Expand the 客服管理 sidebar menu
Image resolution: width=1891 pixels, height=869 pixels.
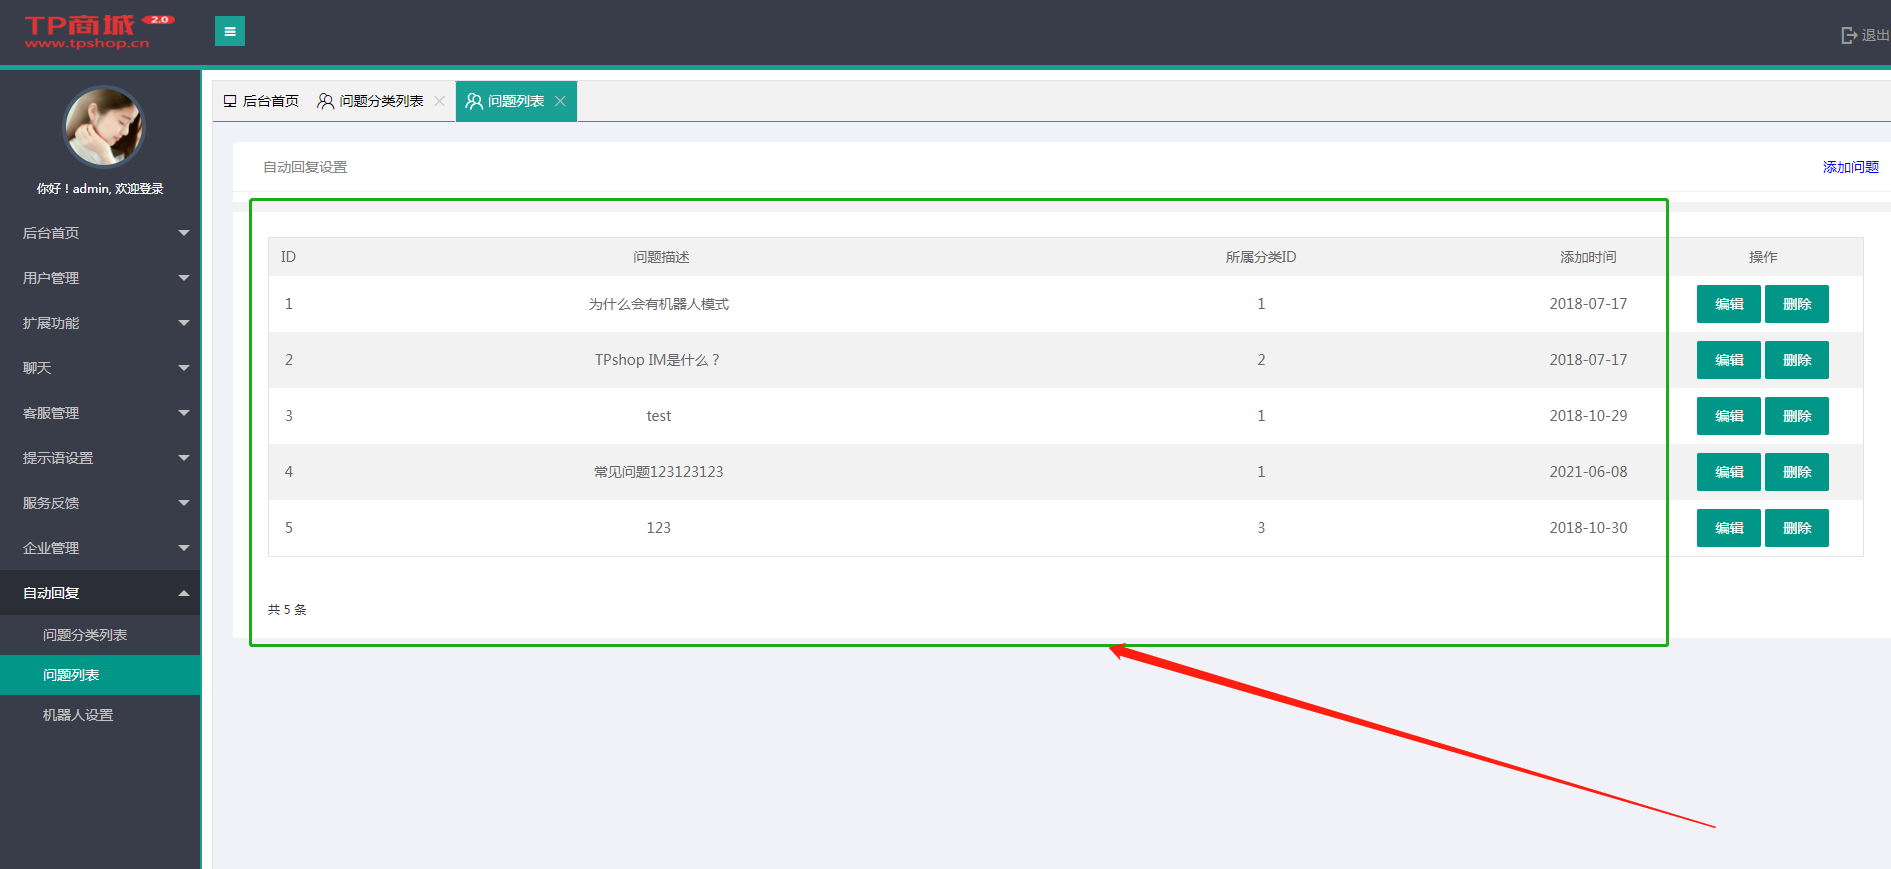pos(100,413)
